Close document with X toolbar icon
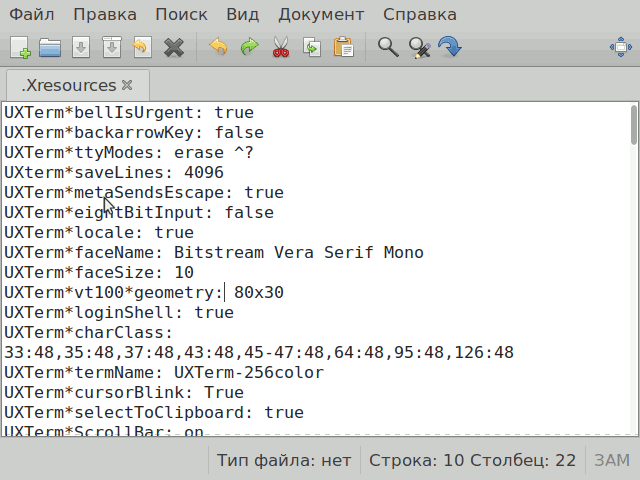The width and height of the screenshot is (640, 480). [173, 47]
